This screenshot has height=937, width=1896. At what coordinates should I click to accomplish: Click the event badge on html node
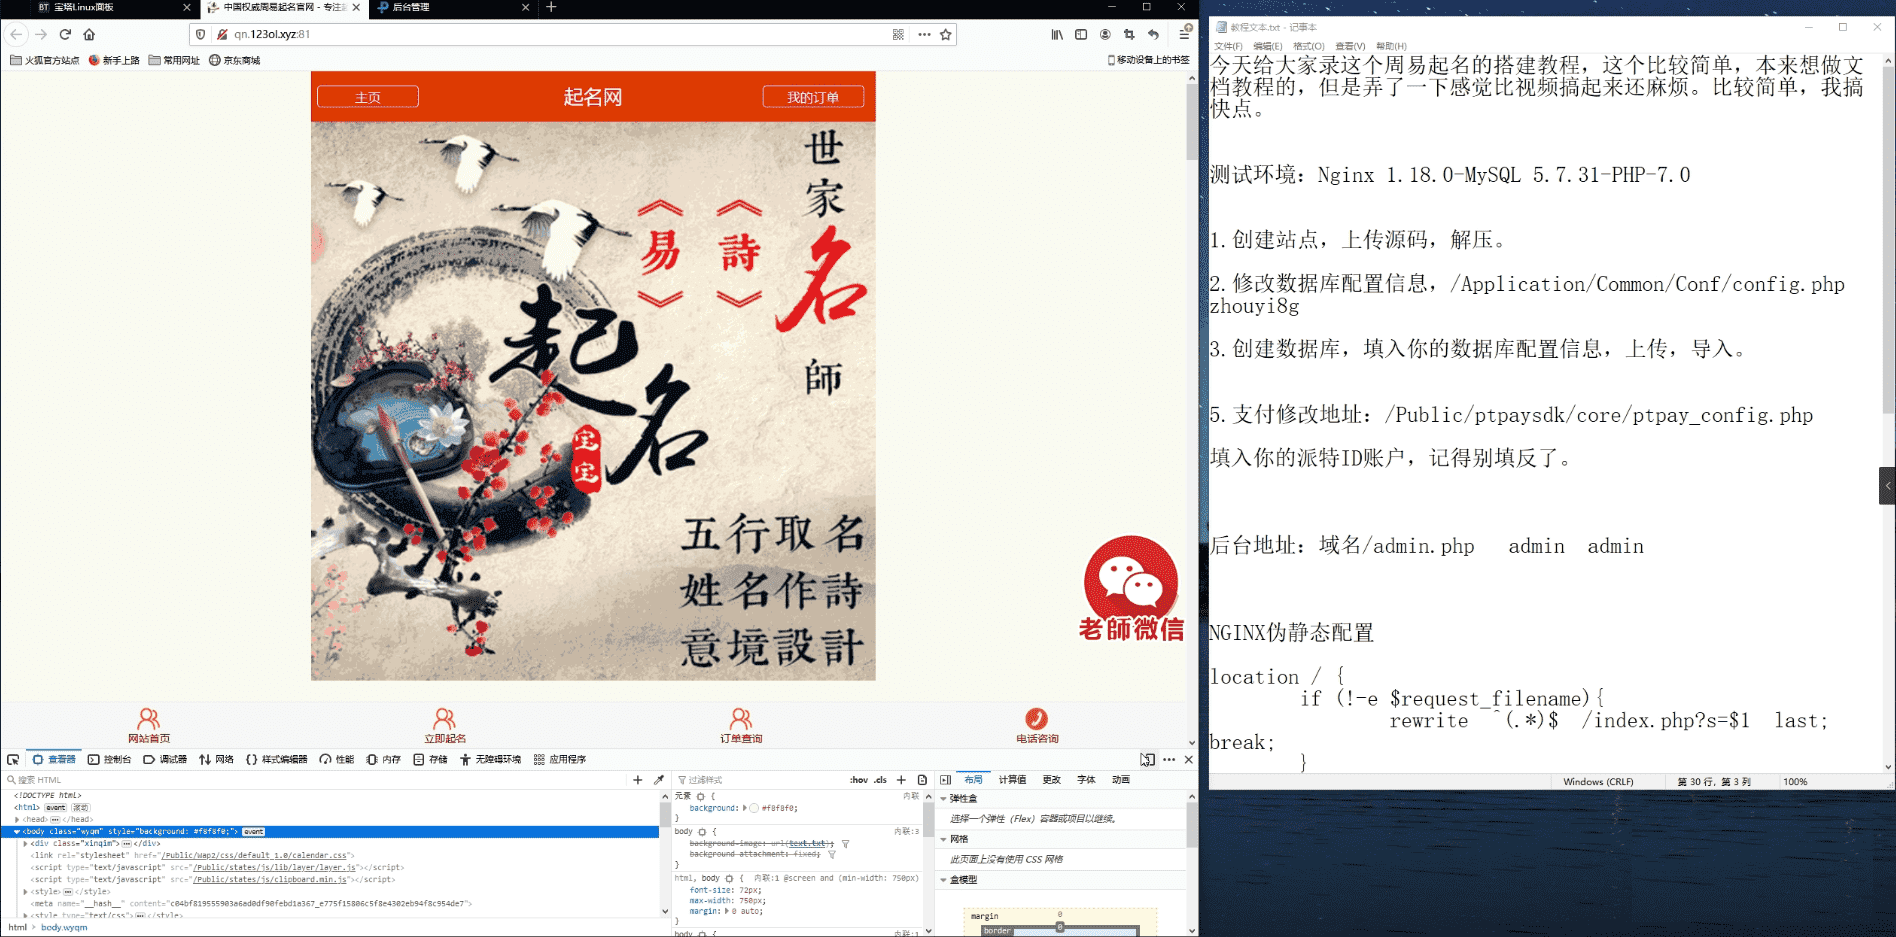point(56,808)
